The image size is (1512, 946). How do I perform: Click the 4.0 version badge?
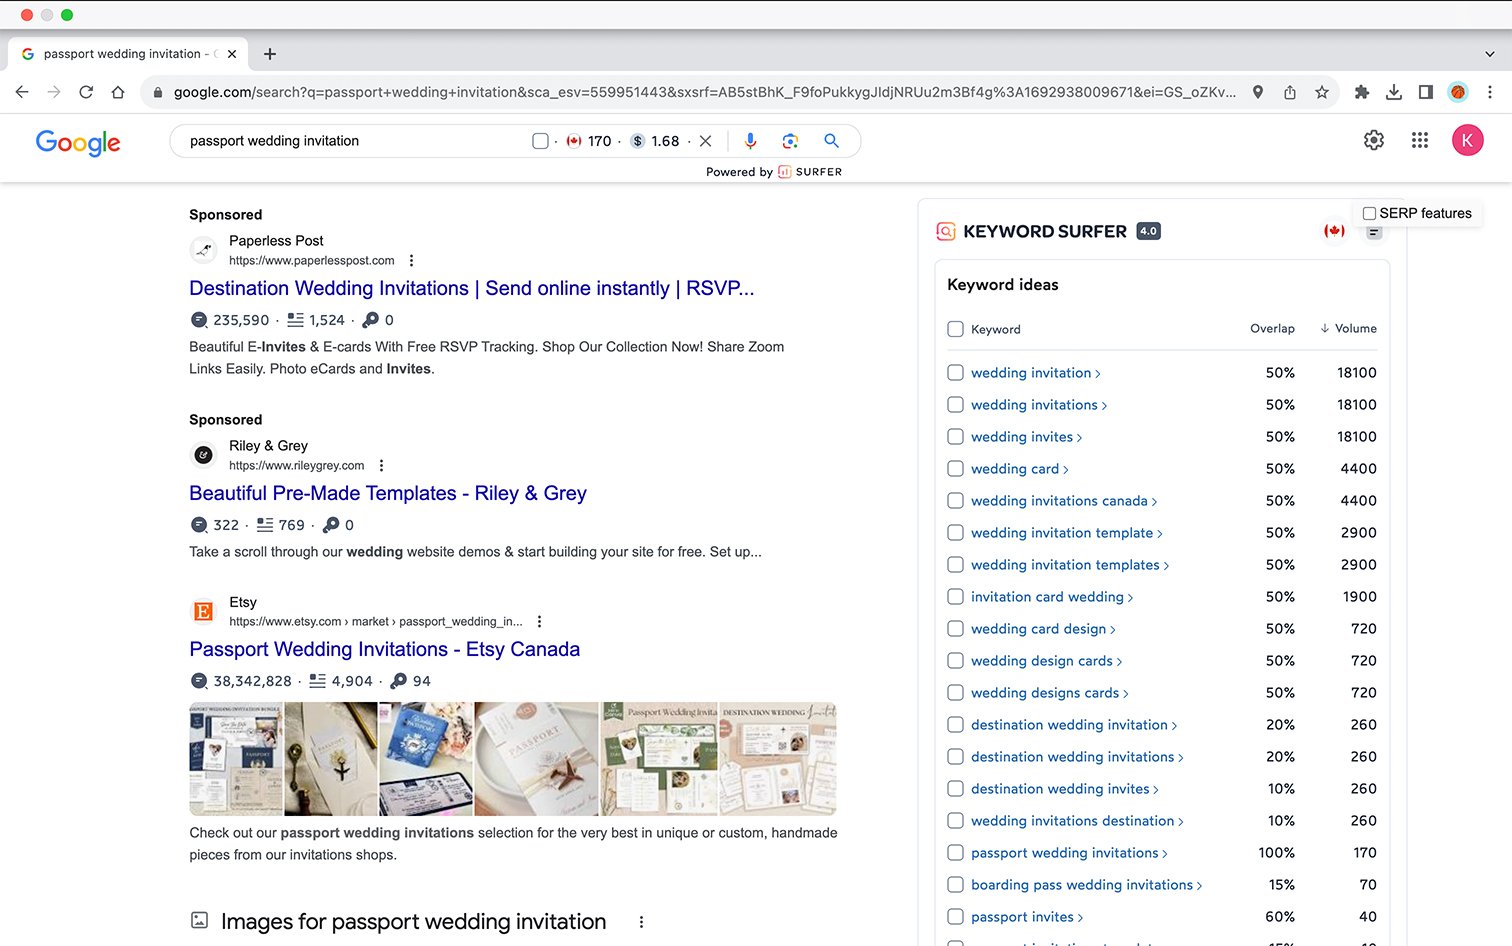(x=1148, y=231)
